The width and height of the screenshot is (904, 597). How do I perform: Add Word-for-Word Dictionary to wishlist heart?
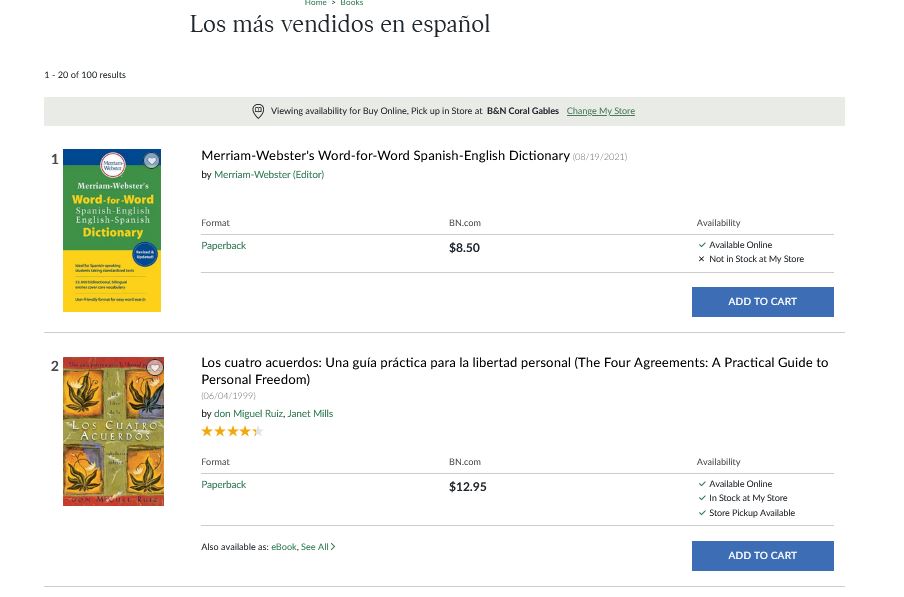coord(151,160)
